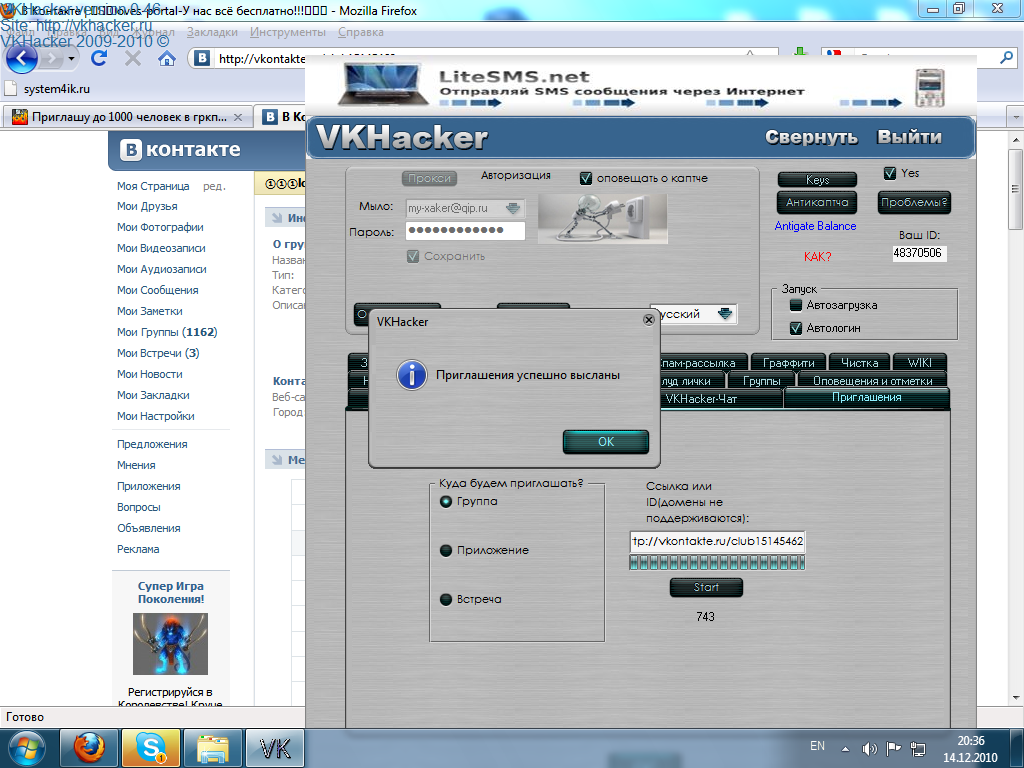This screenshot has width=1024, height=768.
Task: Open Мои Сообщения link
Action: [x=157, y=290]
